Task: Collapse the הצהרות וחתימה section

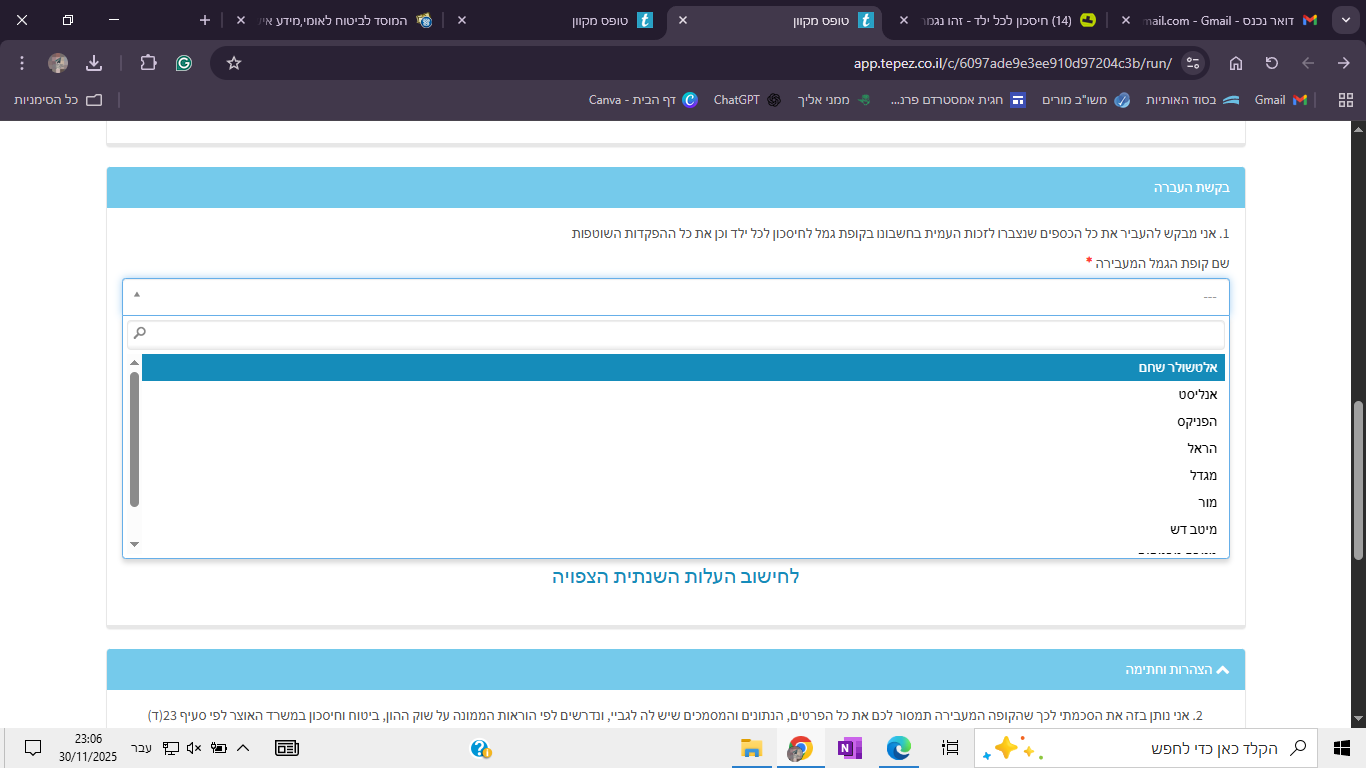Action: pyautogui.click(x=1224, y=670)
